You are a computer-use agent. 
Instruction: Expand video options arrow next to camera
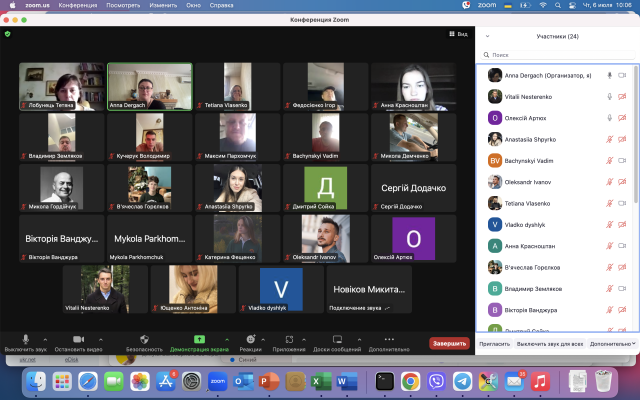coord(101,339)
